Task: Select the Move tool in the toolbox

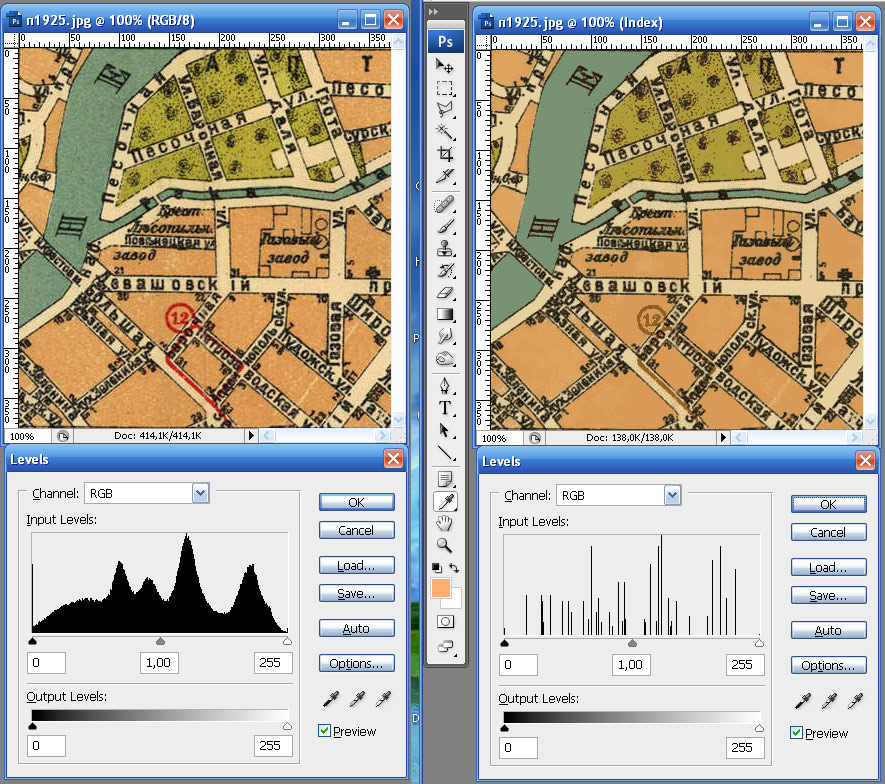Action: click(445, 66)
